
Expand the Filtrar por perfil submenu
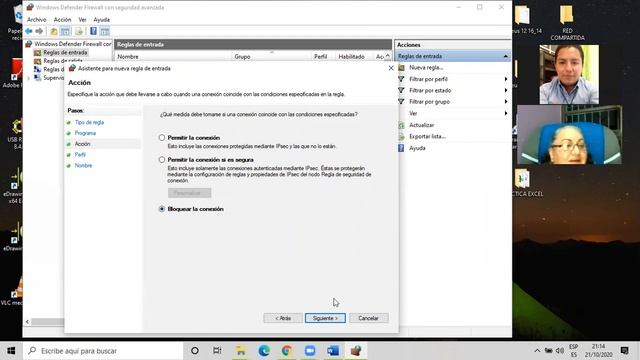click(506, 79)
